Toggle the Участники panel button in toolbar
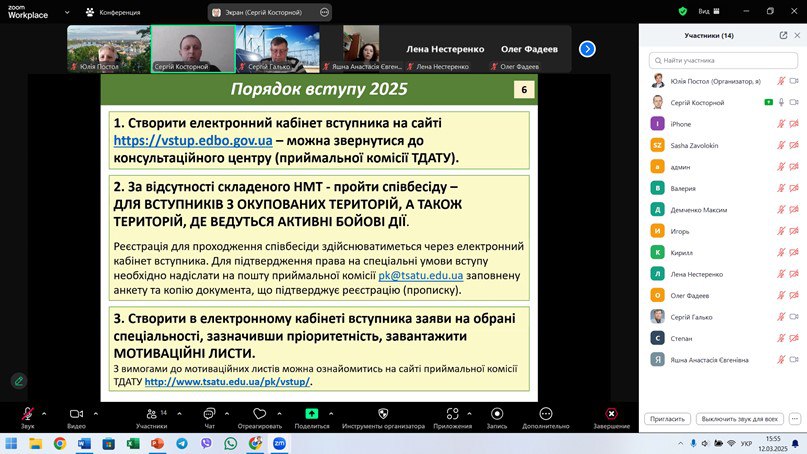807x454 pixels. [151, 417]
